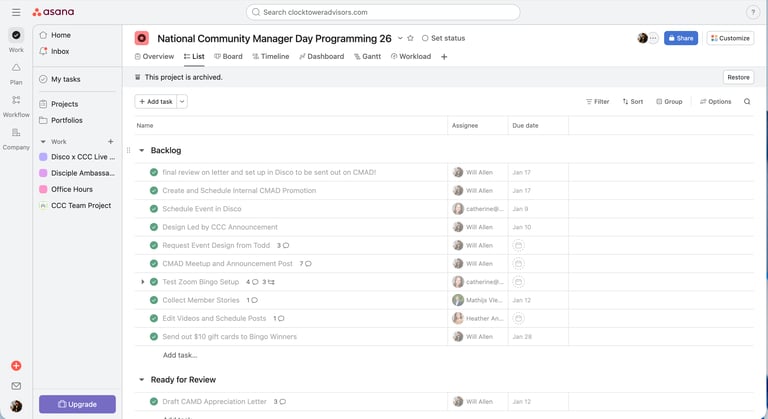Viewport: 768px width, 419px height.
Task: Uncheck Draft CAMD Appreciation Letter task
Action: tap(154, 402)
